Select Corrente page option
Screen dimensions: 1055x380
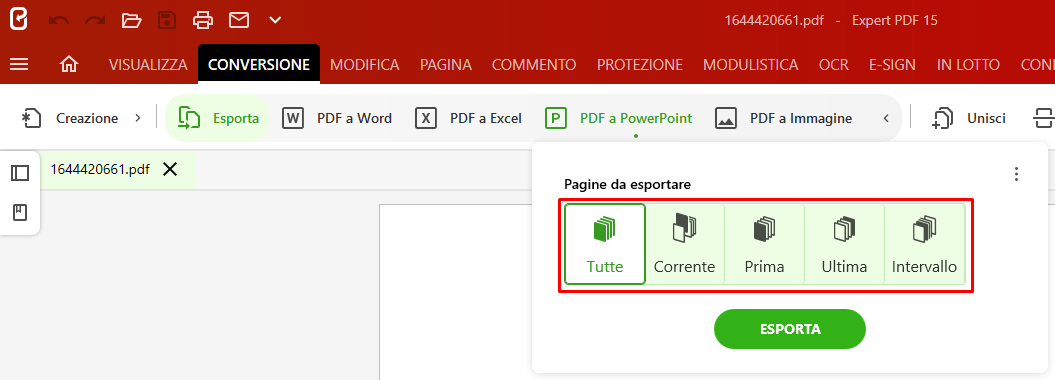pos(684,244)
